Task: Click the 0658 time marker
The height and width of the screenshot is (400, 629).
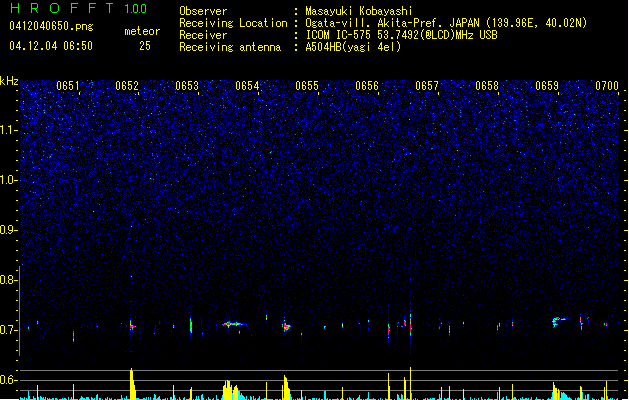Action: tap(487, 86)
